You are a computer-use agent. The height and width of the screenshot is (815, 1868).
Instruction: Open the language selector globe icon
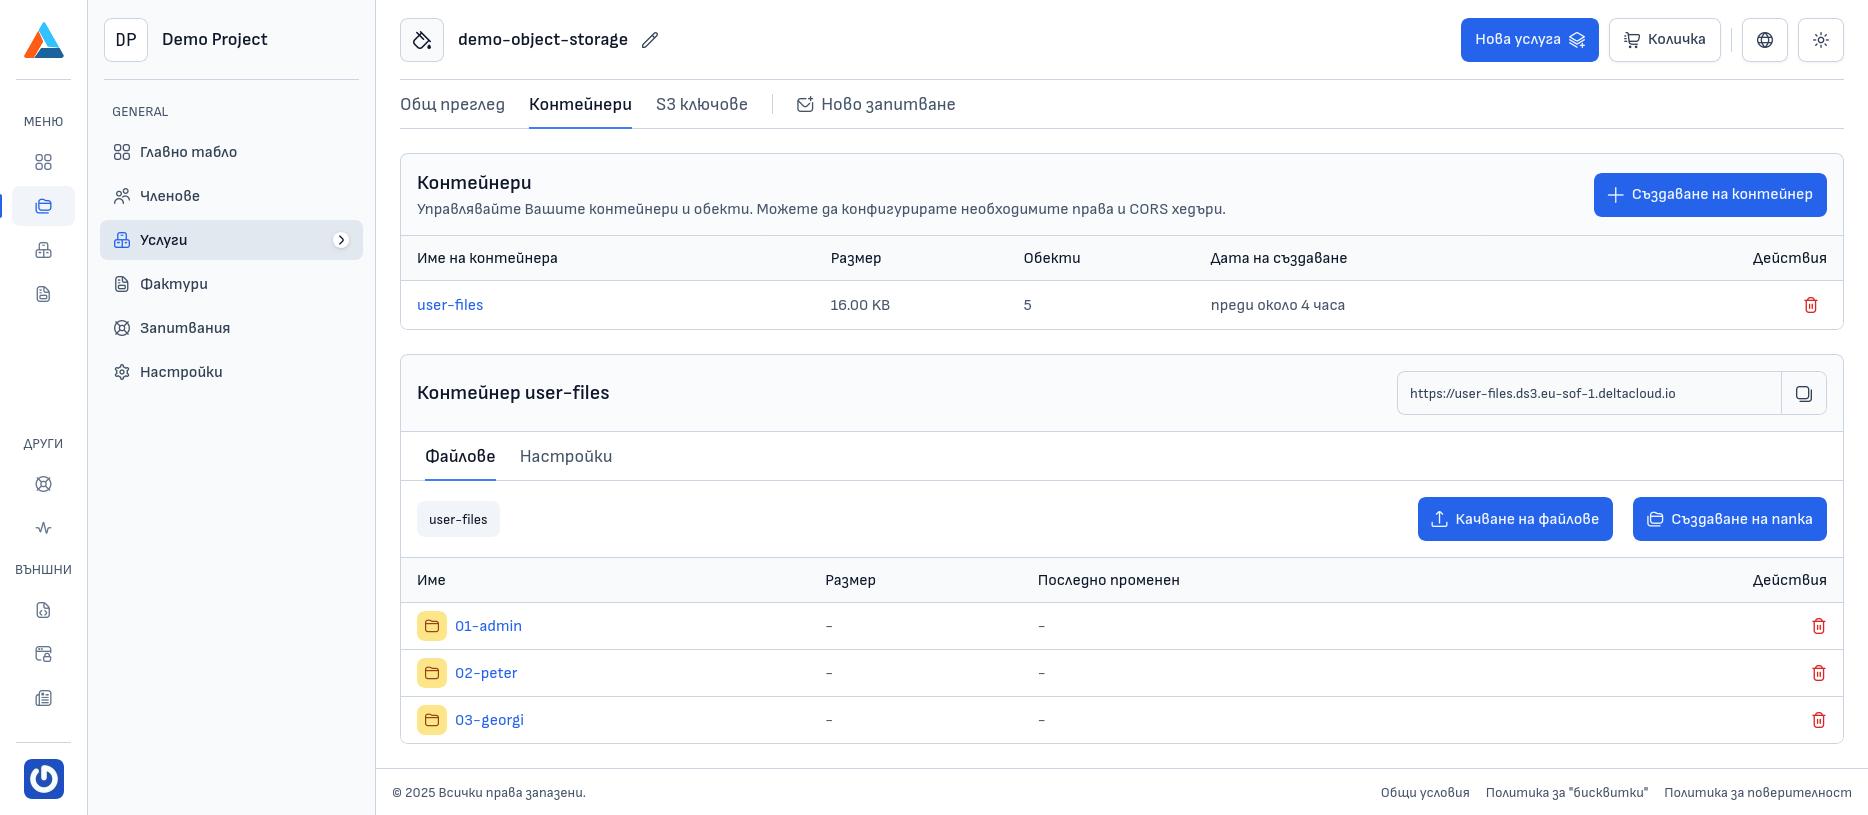1764,40
